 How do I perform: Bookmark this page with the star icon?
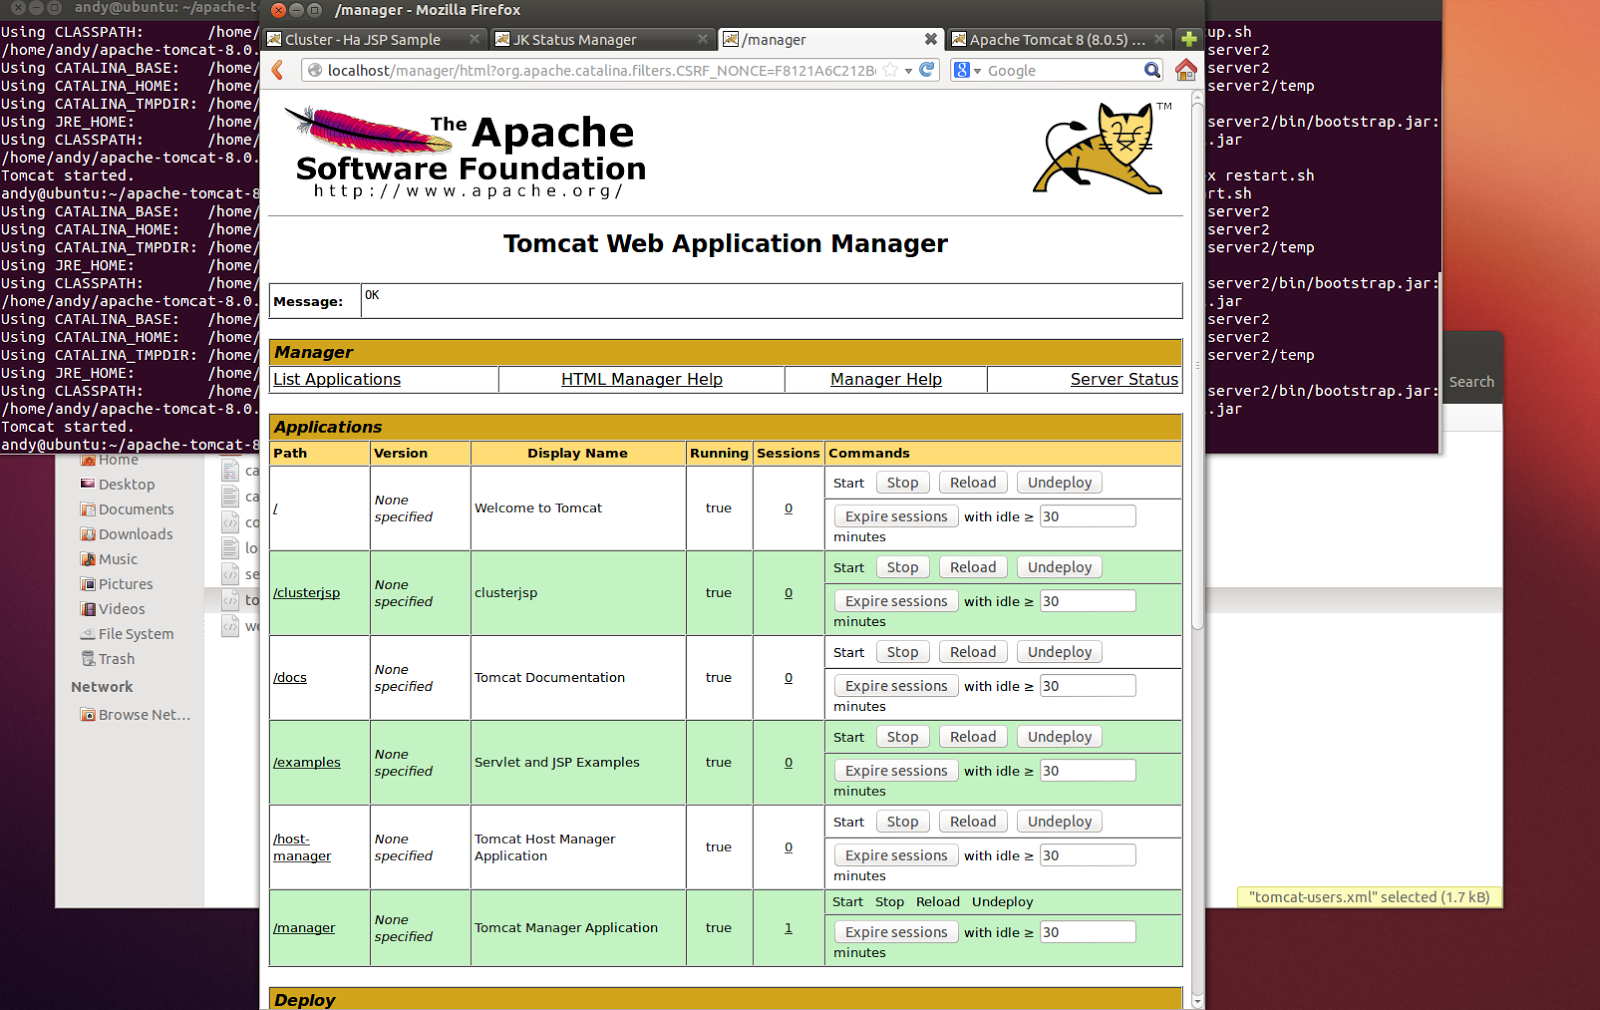[889, 70]
